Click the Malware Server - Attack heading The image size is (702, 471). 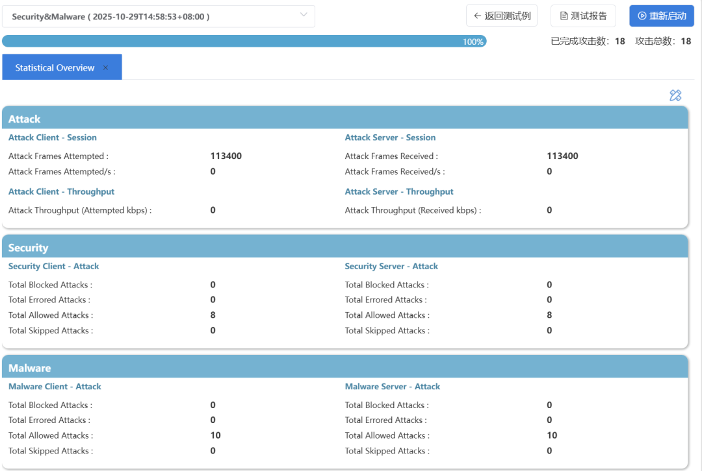[393, 386]
